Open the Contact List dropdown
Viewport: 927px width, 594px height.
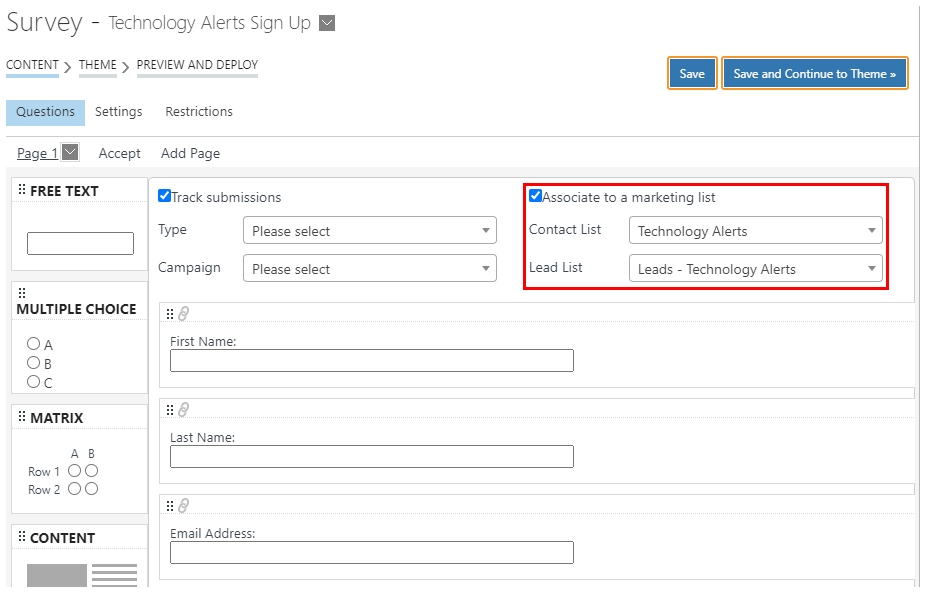(756, 231)
